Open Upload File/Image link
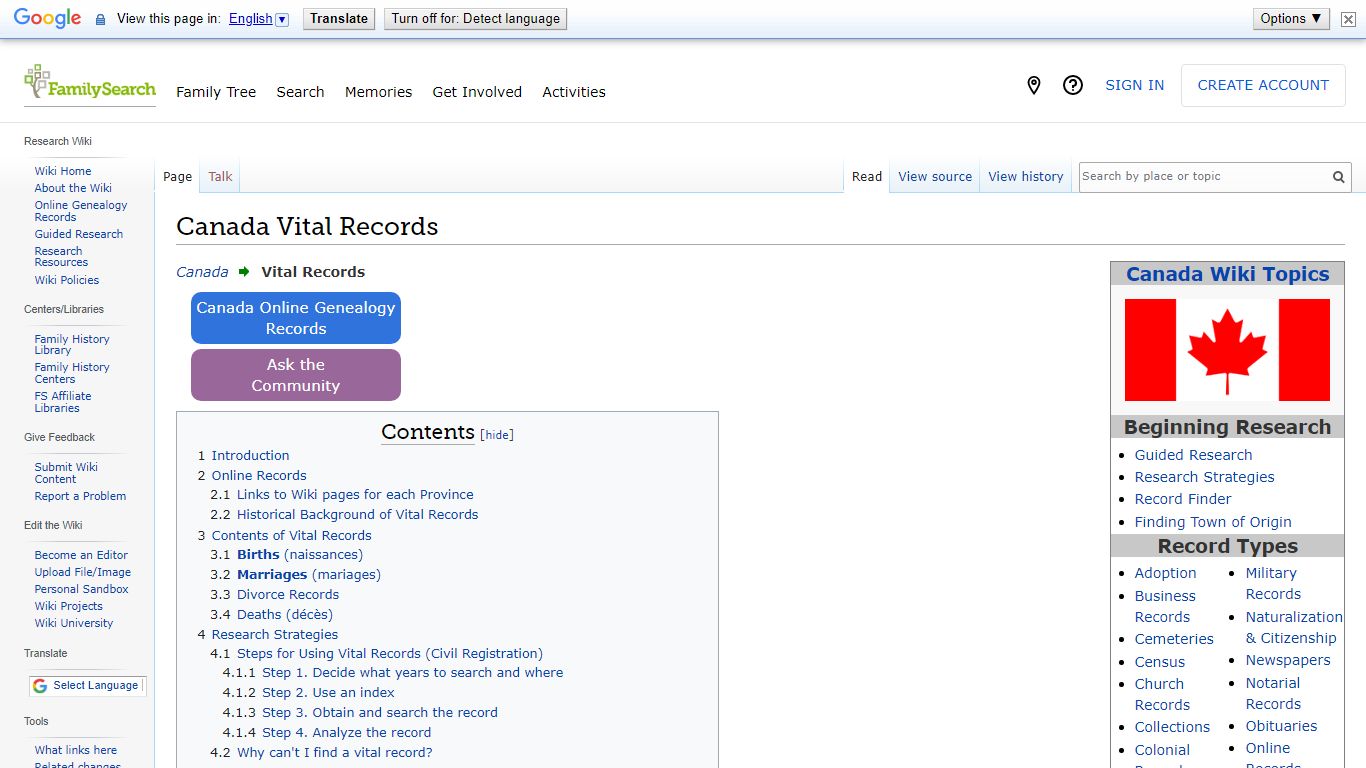 (x=83, y=572)
